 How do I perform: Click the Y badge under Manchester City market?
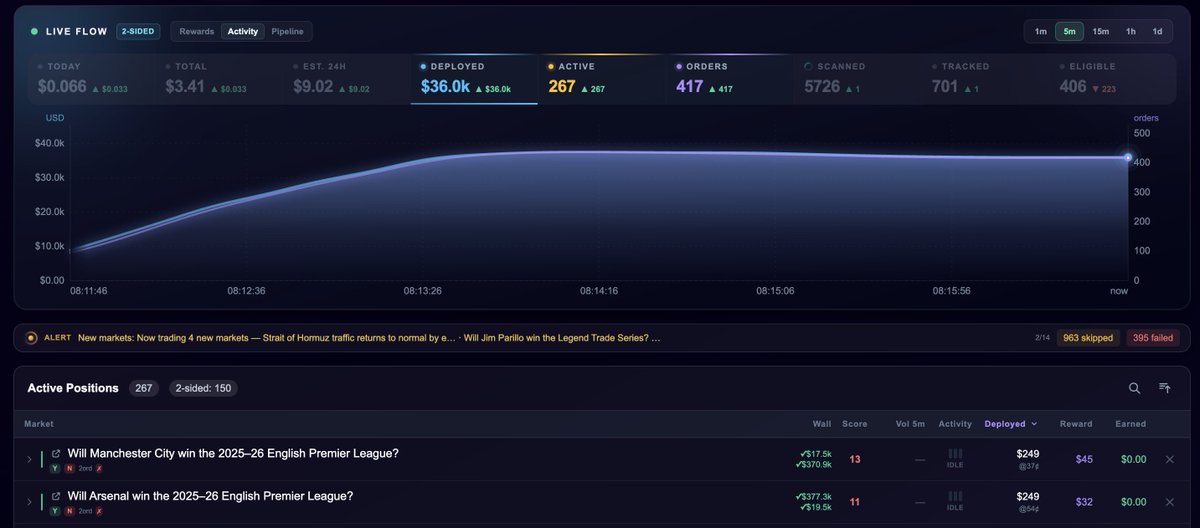point(56,468)
